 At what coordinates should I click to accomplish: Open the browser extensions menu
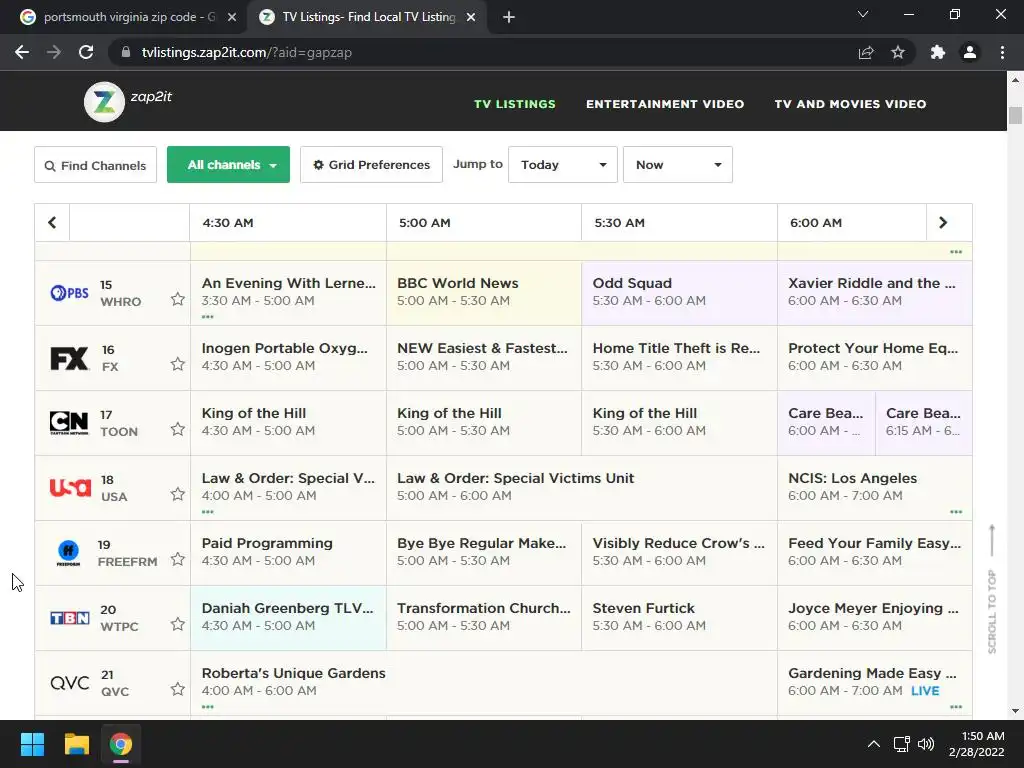938,52
